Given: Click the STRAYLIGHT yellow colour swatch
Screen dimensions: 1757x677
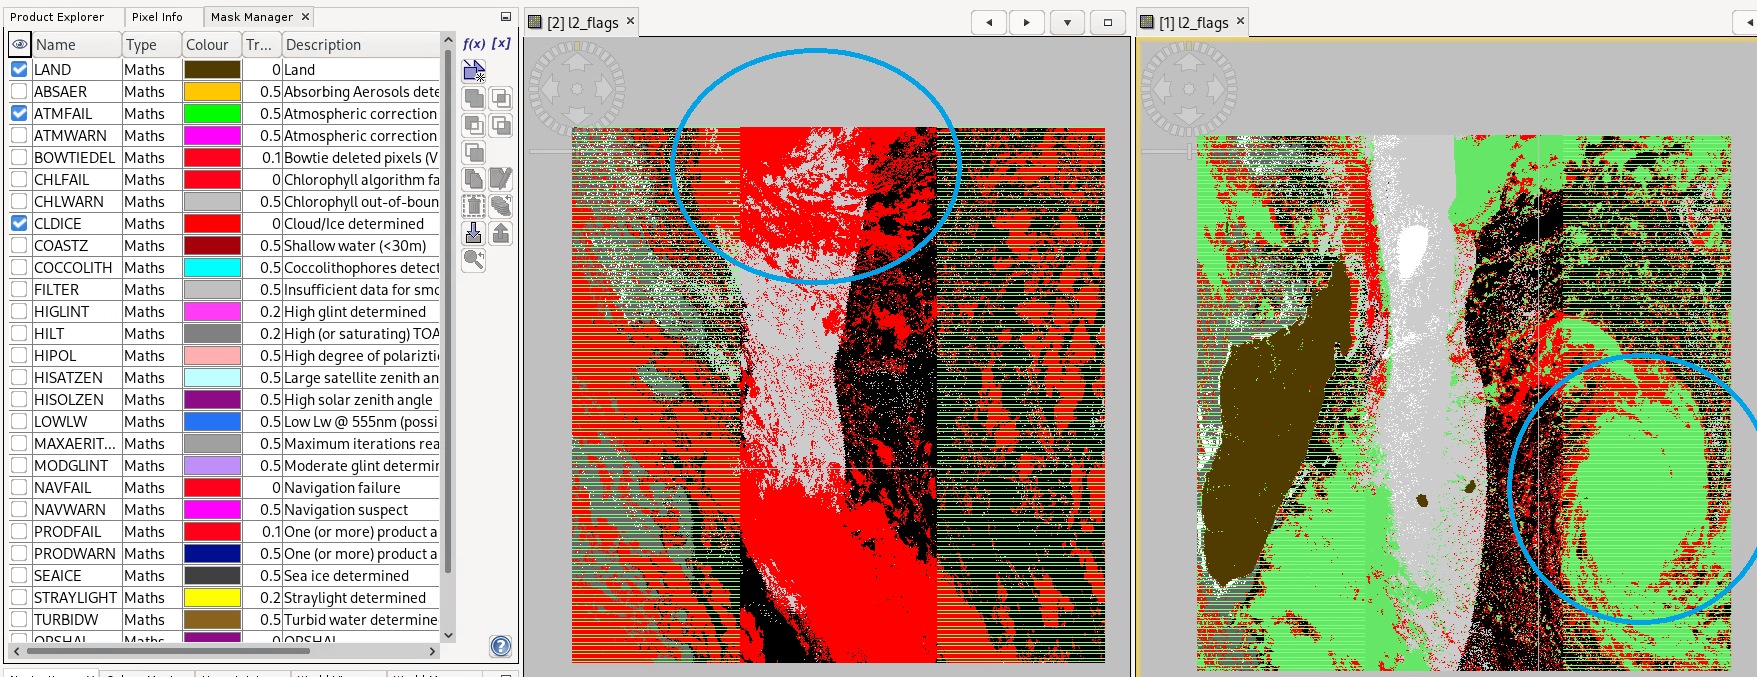Looking at the screenshot, I should [212, 598].
